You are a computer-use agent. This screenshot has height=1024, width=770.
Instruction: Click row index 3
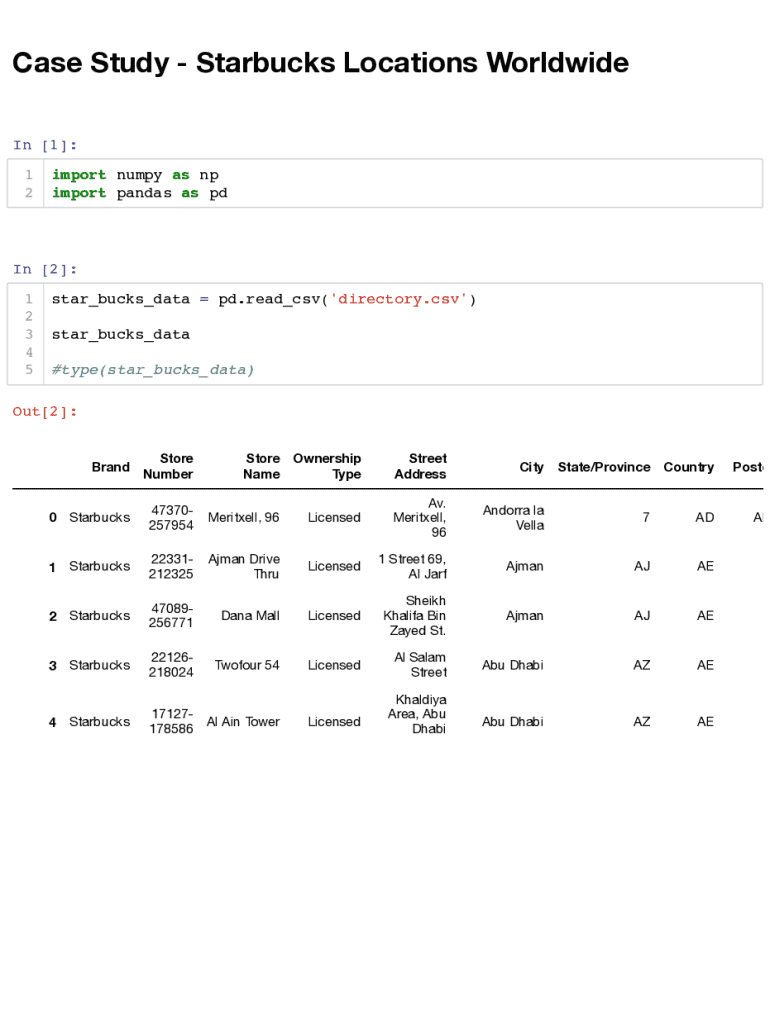(53, 666)
